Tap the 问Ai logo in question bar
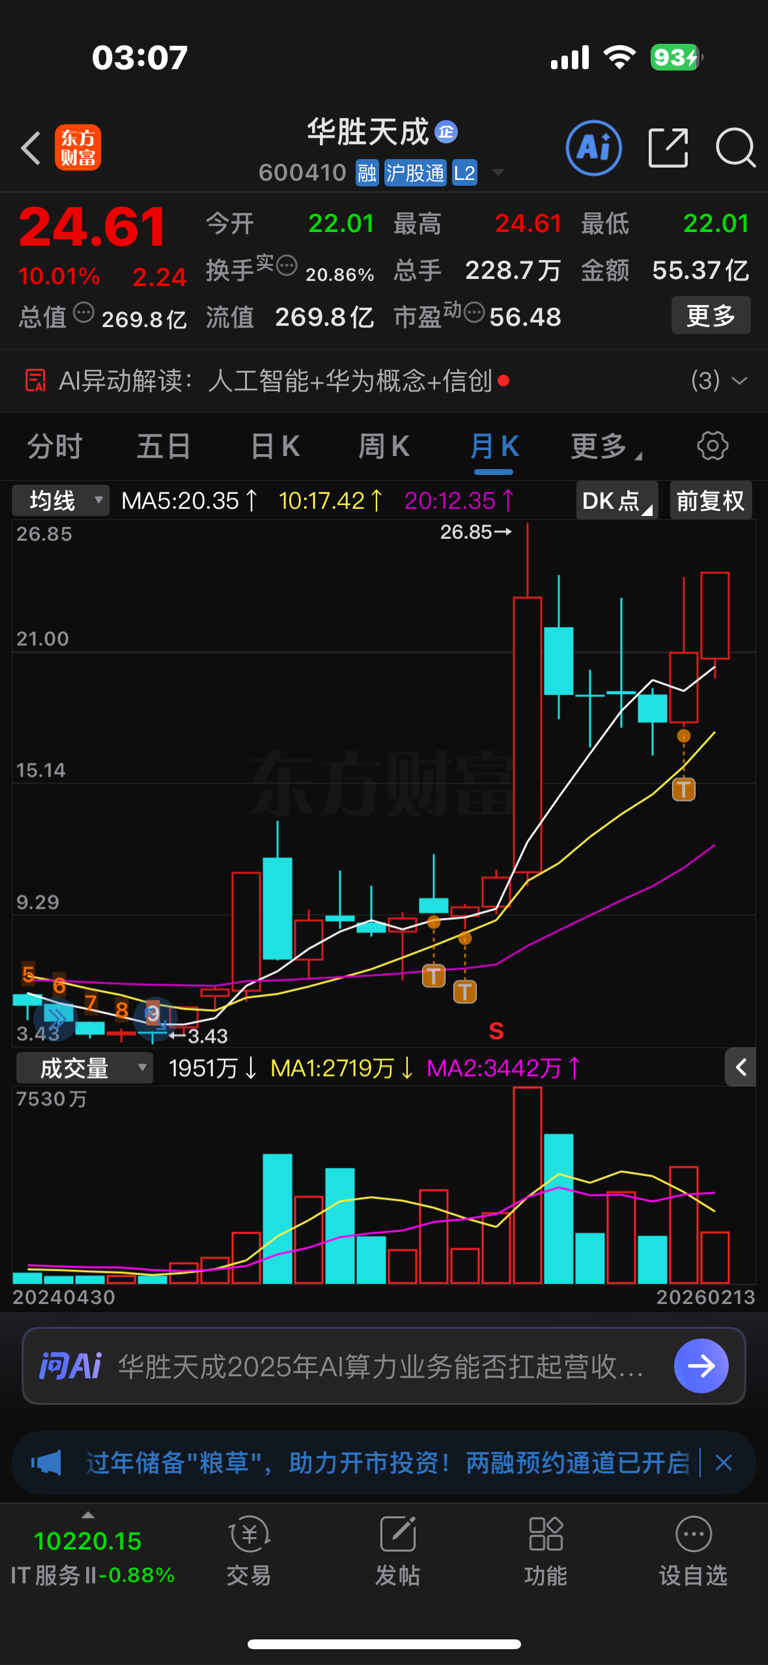The image size is (769, 1665). coord(70,1366)
